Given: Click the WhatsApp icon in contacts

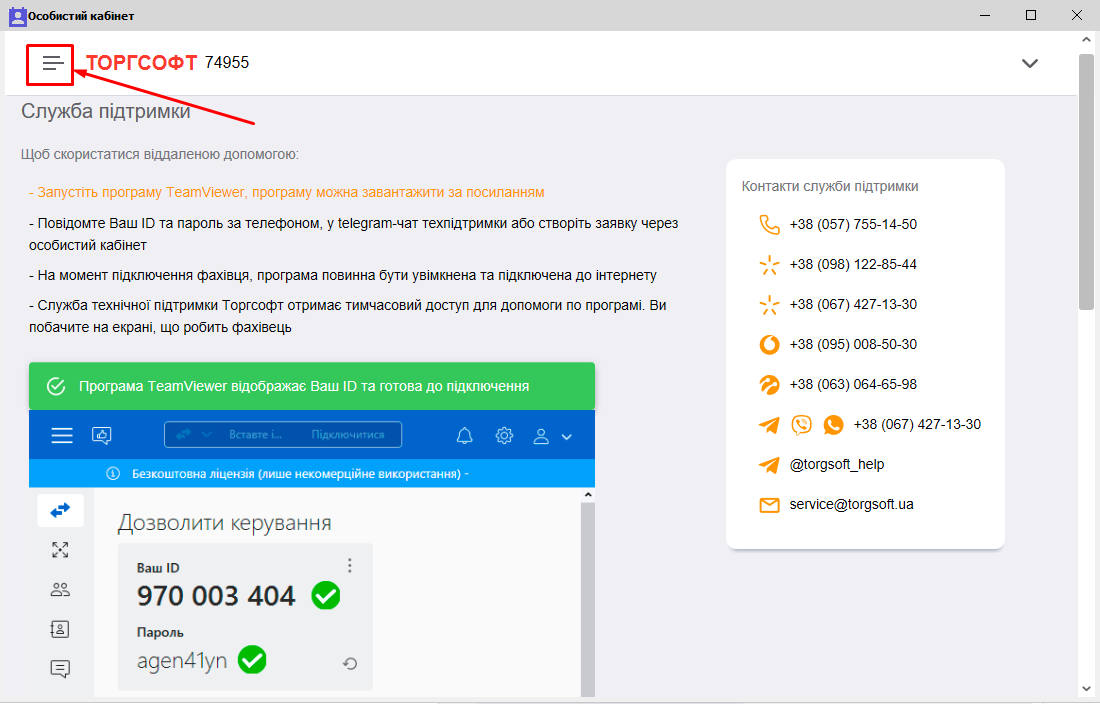Looking at the screenshot, I should pyautogui.click(x=833, y=425).
